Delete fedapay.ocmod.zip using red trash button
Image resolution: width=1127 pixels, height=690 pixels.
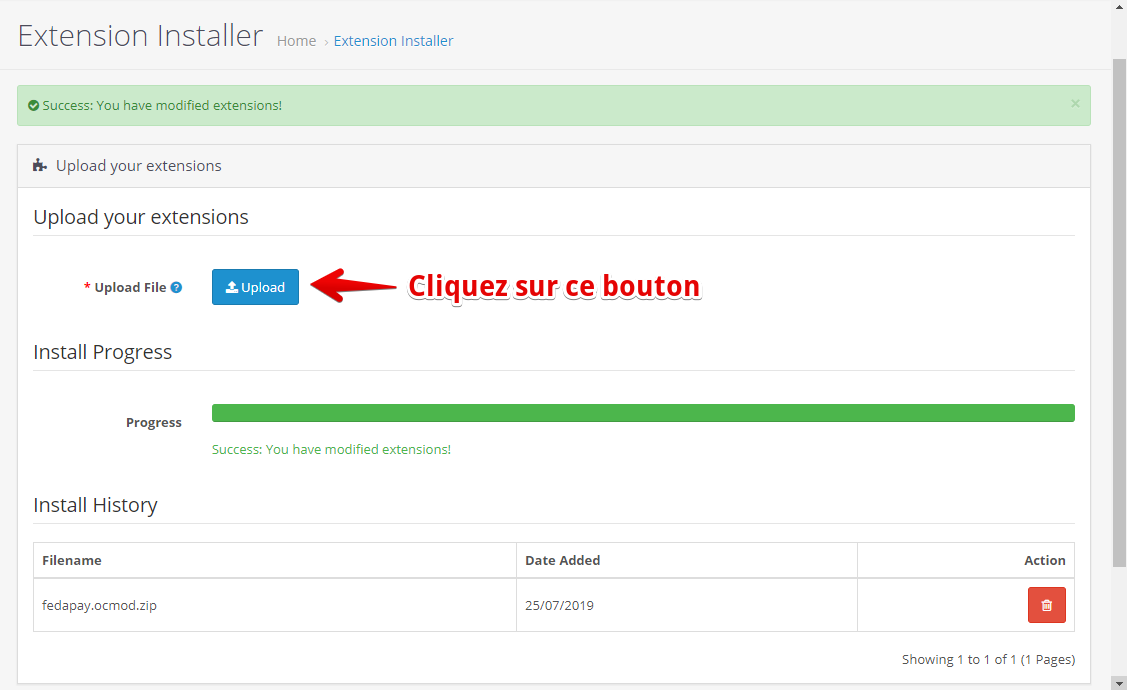[1046, 605]
